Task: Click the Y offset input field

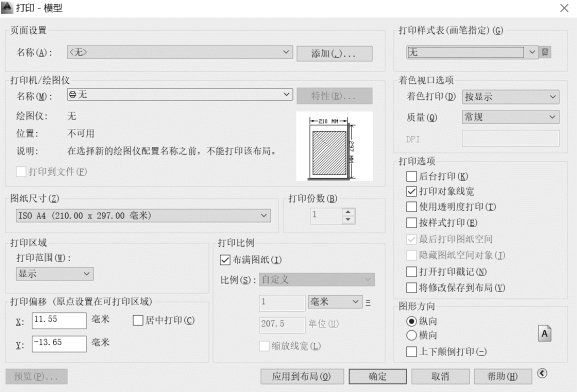Action: pyautogui.click(x=59, y=344)
